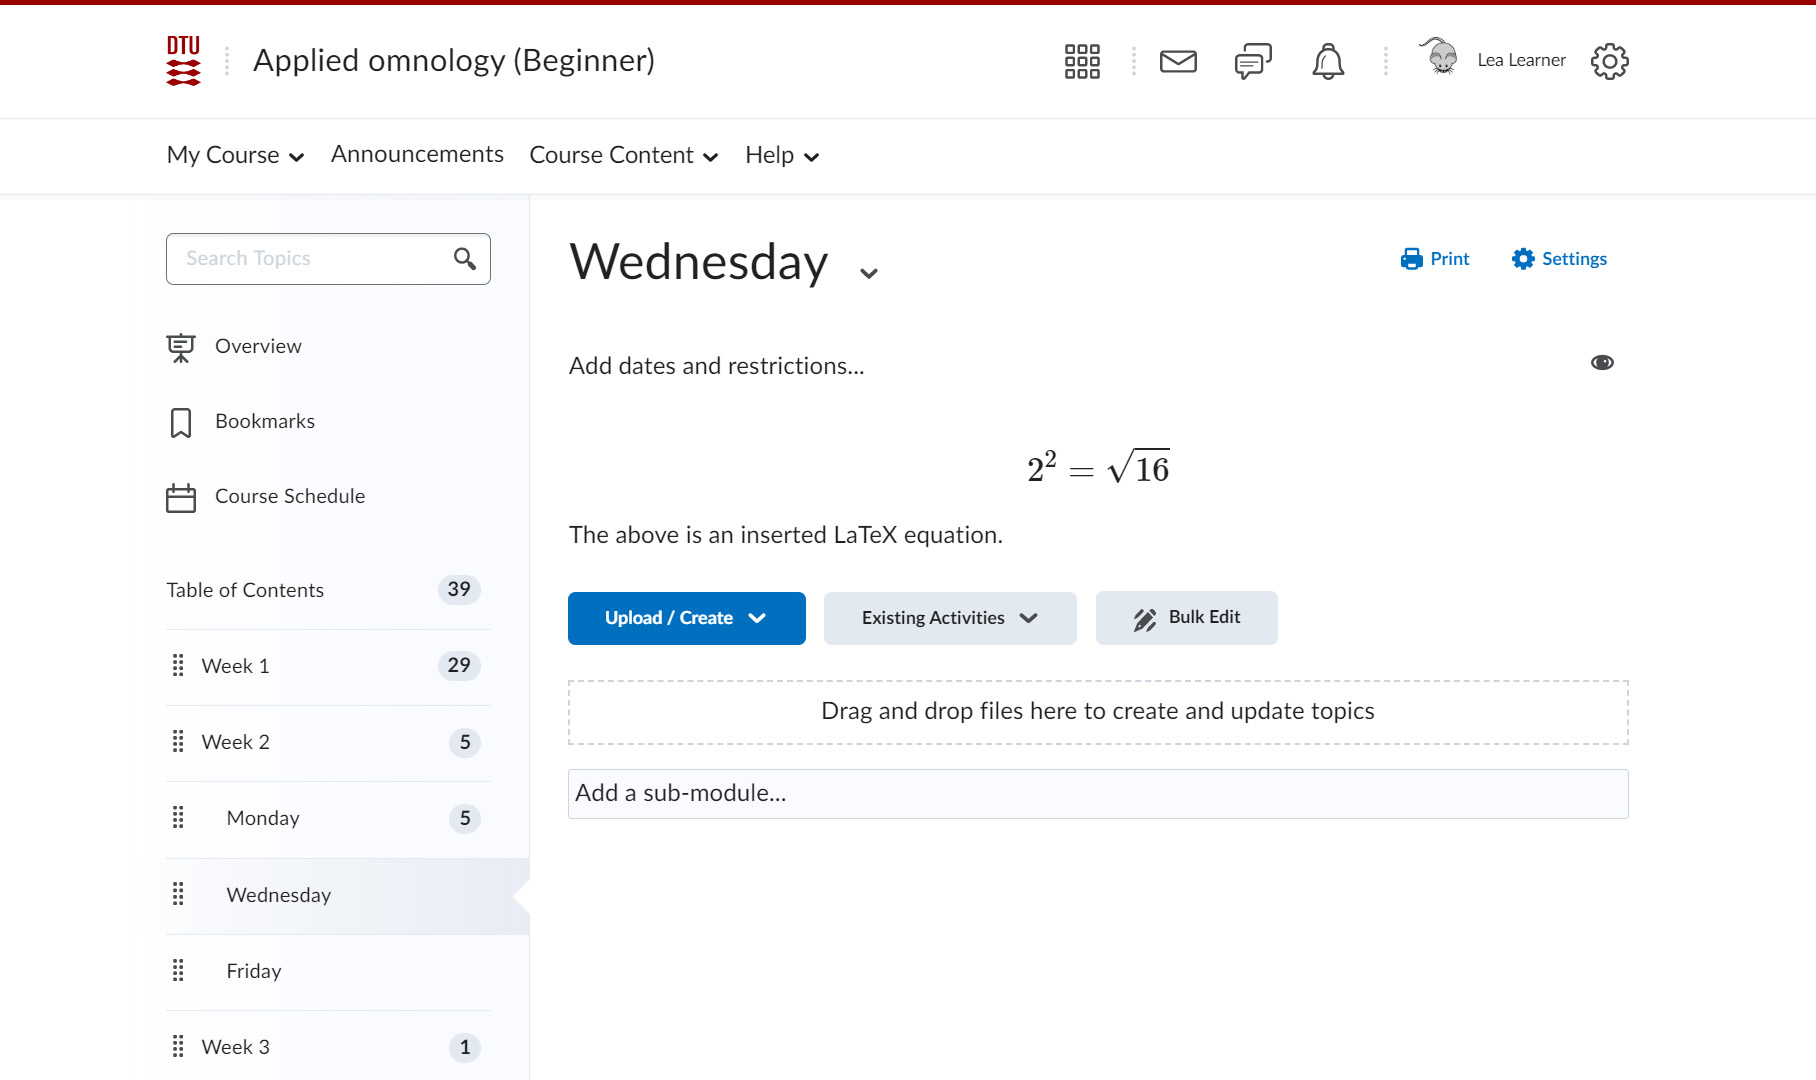Viewport: 1816px width, 1080px height.
Task: Open the course selector waffle grid icon
Action: pos(1082,61)
